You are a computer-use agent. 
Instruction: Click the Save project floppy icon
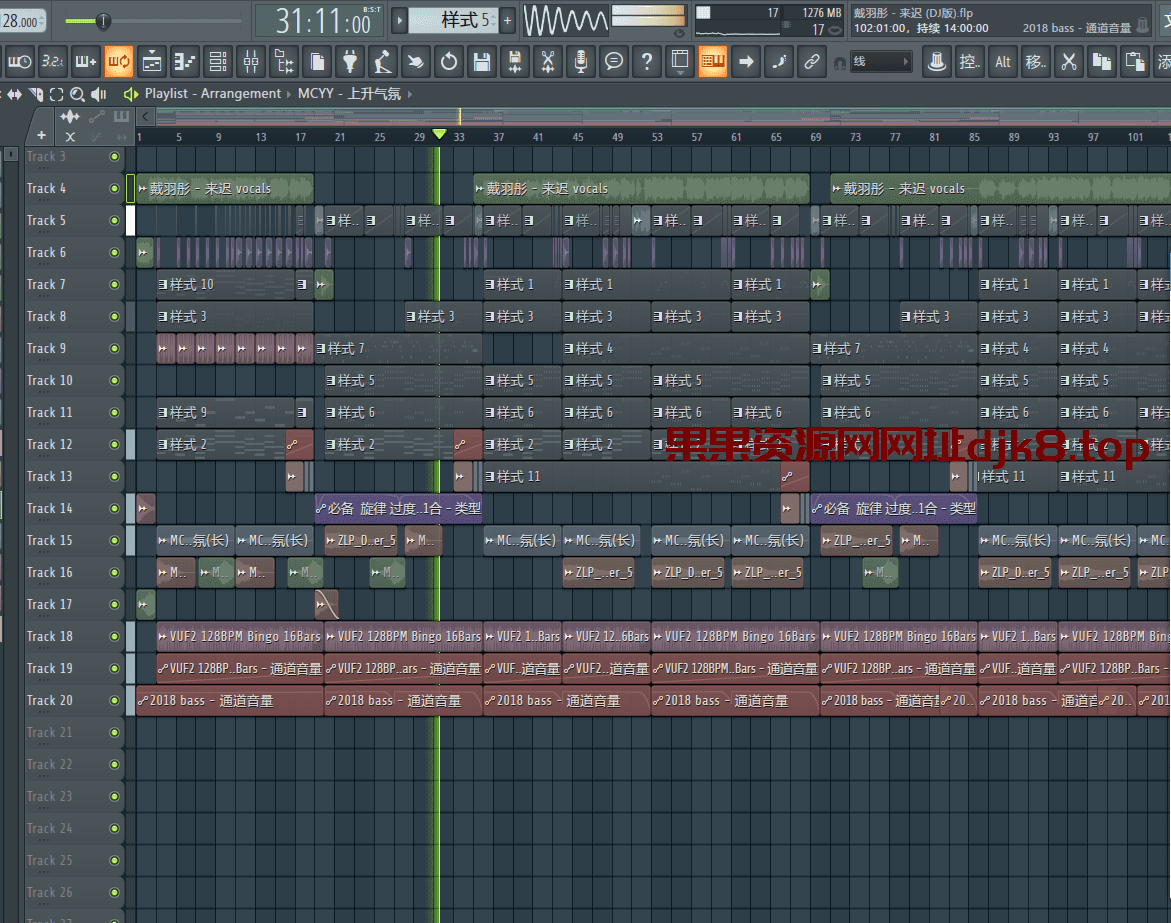(482, 62)
